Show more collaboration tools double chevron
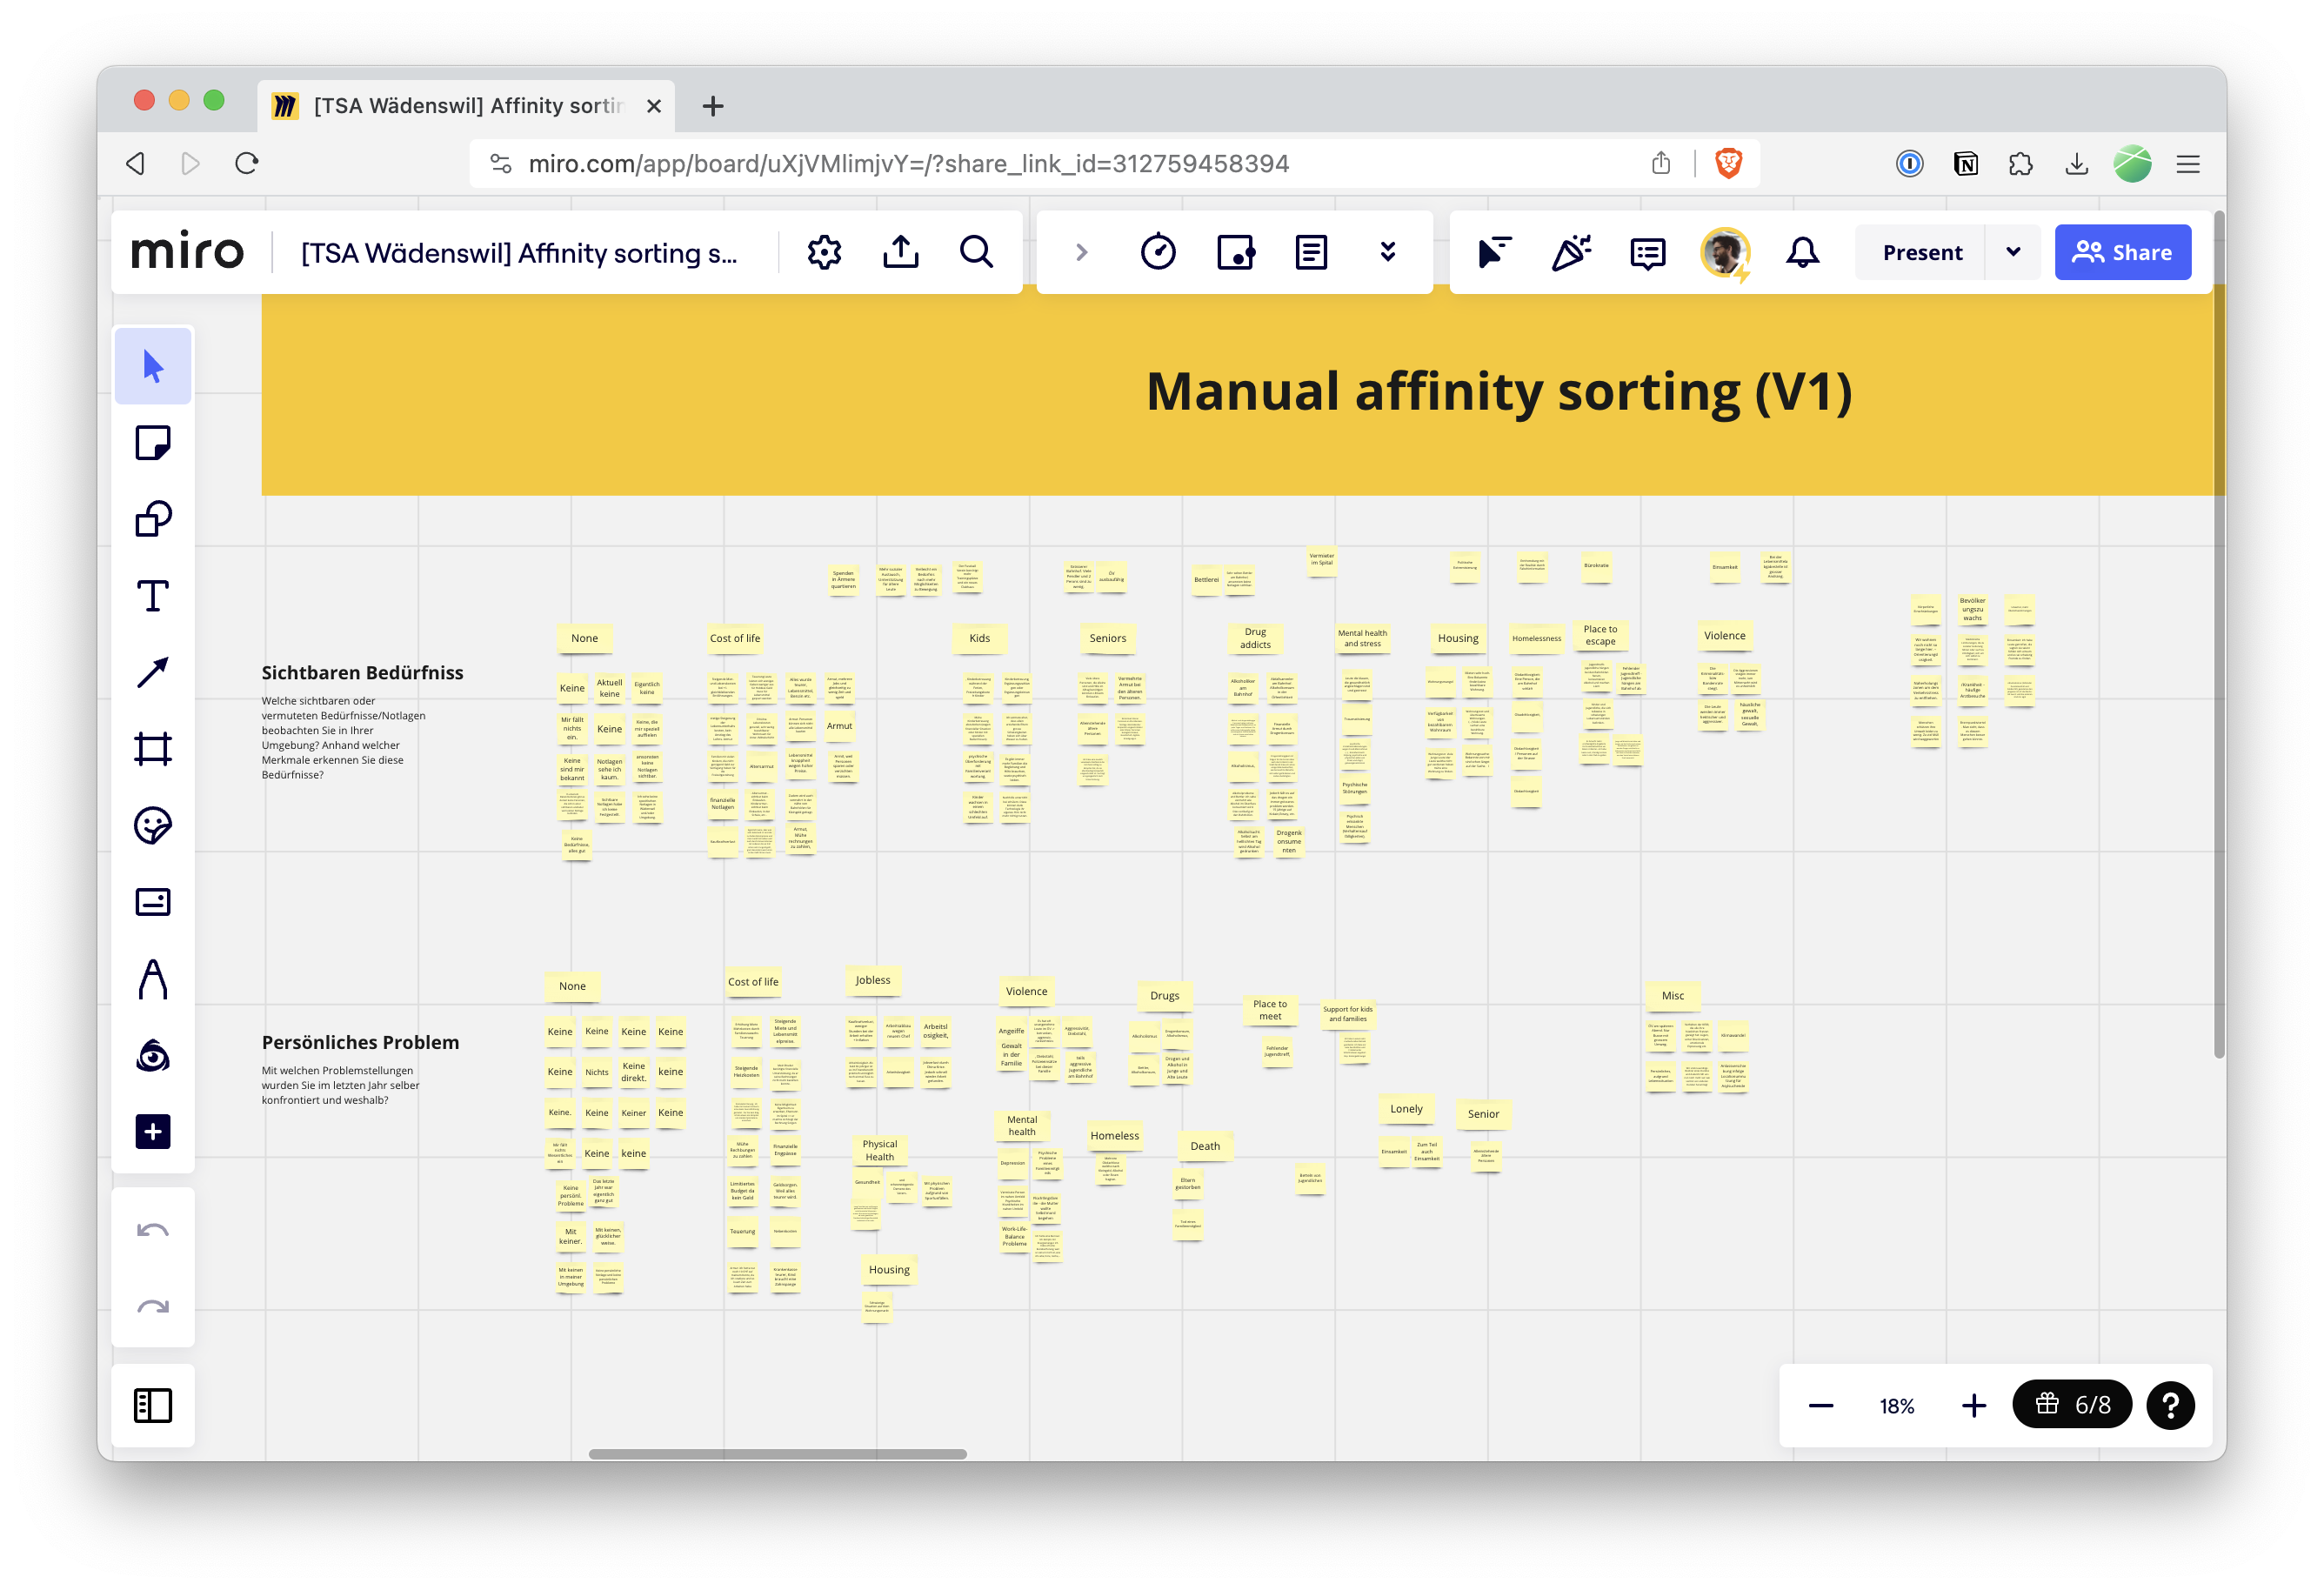Viewport: 2324px width, 1590px height. click(x=1387, y=252)
